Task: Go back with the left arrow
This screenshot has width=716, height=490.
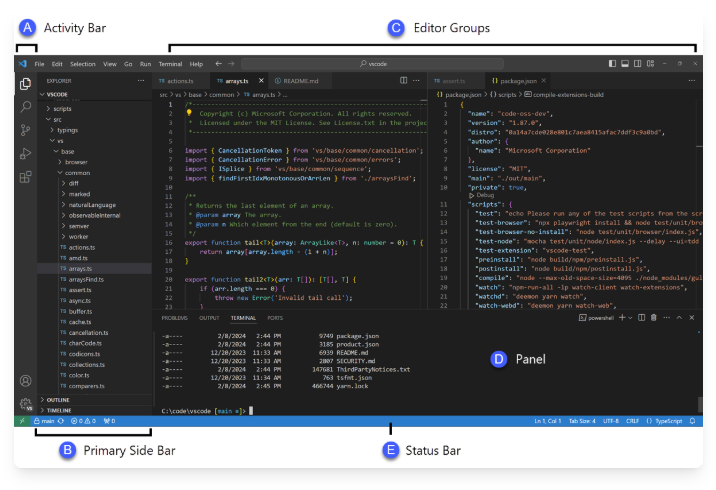Action: (219, 64)
